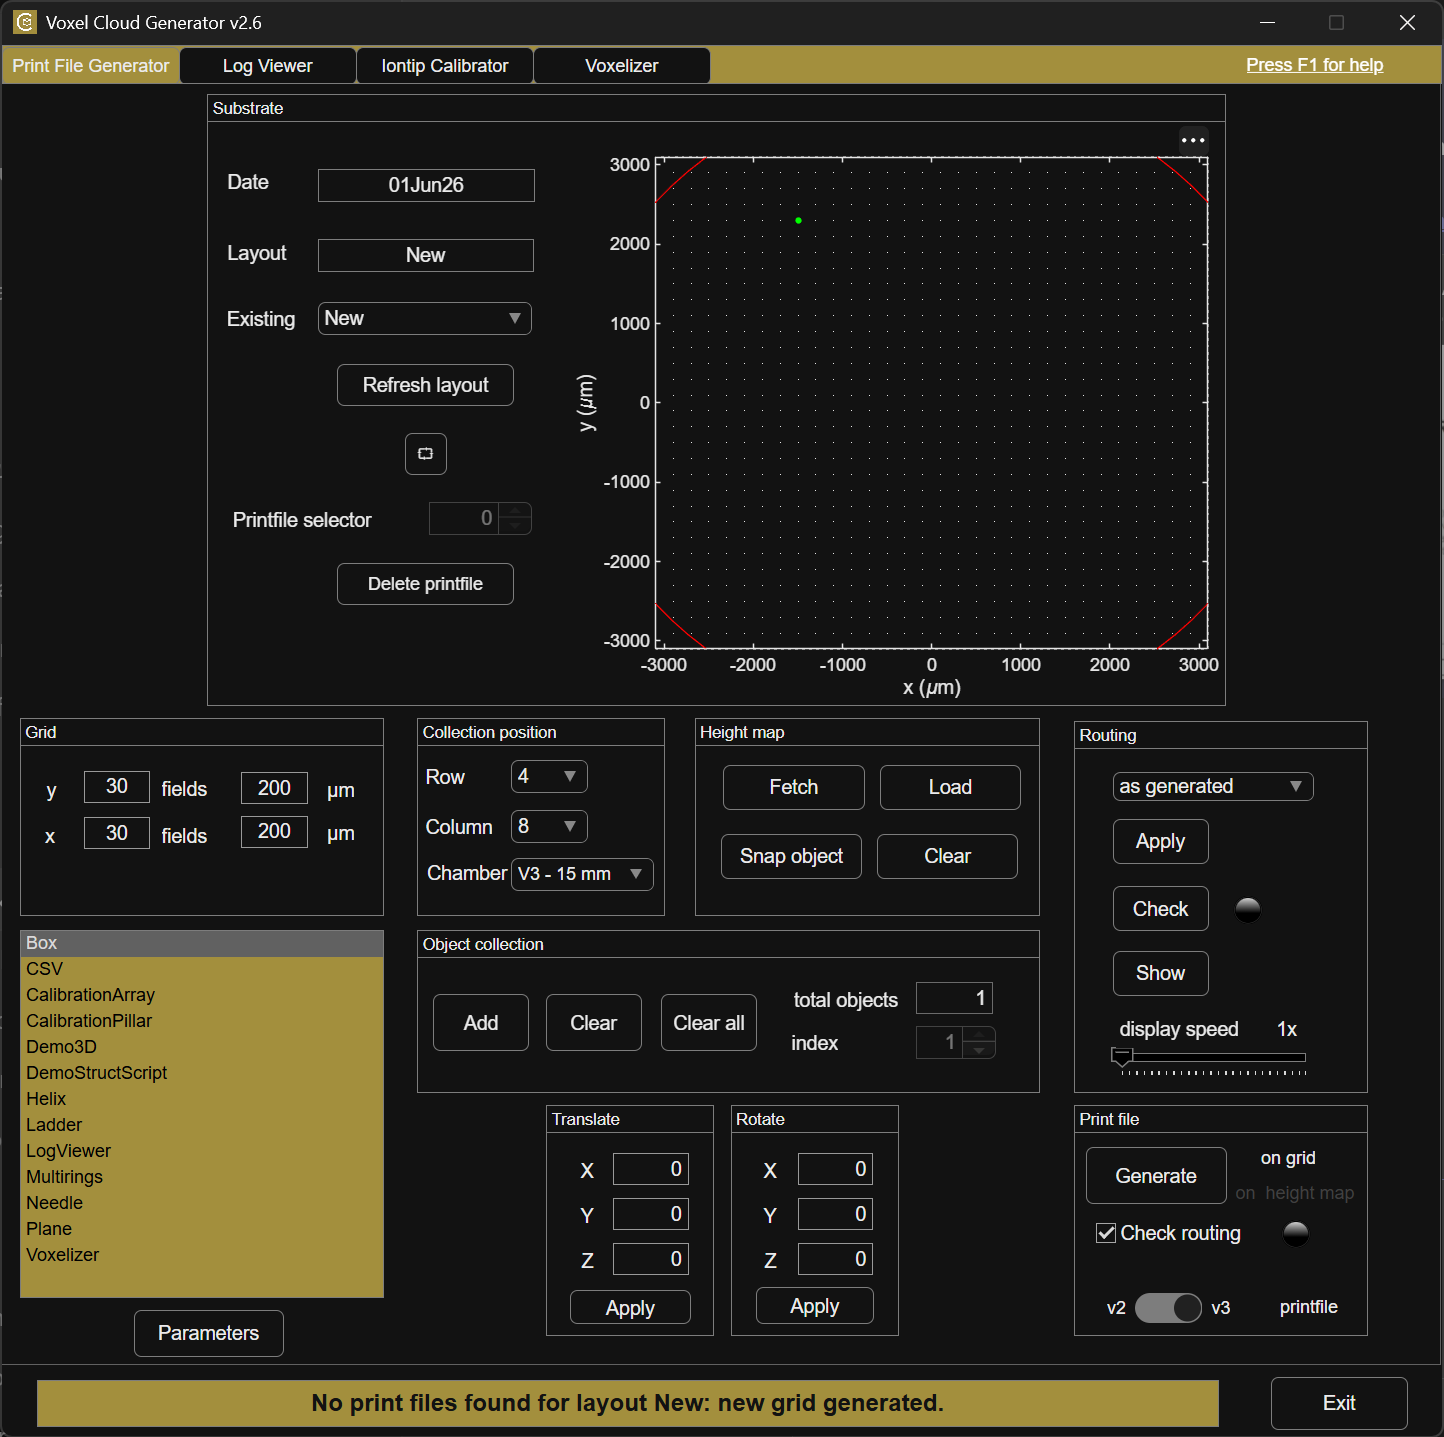Click the total objects field
This screenshot has width=1444, height=1437.
pyautogui.click(x=954, y=998)
